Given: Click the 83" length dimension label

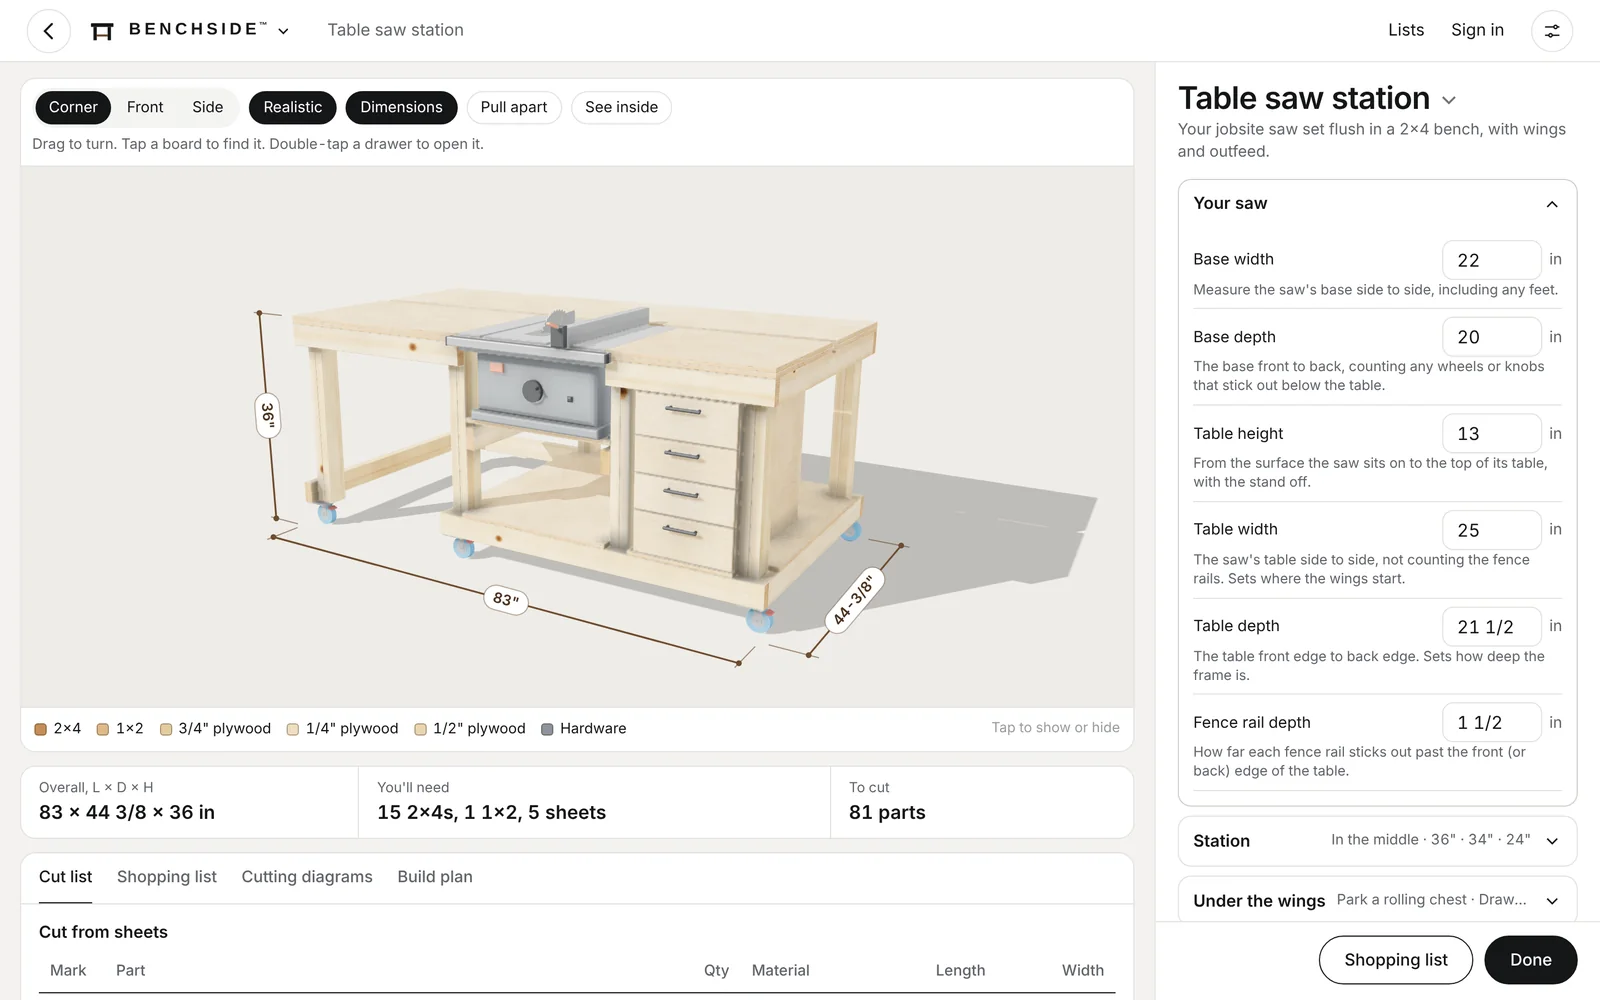Looking at the screenshot, I should point(506,600).
